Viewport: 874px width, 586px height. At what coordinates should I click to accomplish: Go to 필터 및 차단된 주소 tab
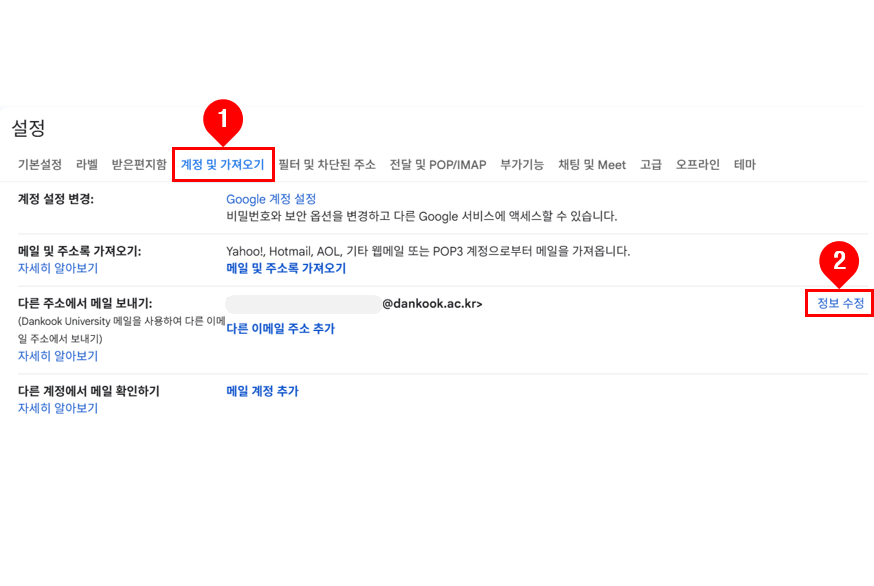click(327, 165)
